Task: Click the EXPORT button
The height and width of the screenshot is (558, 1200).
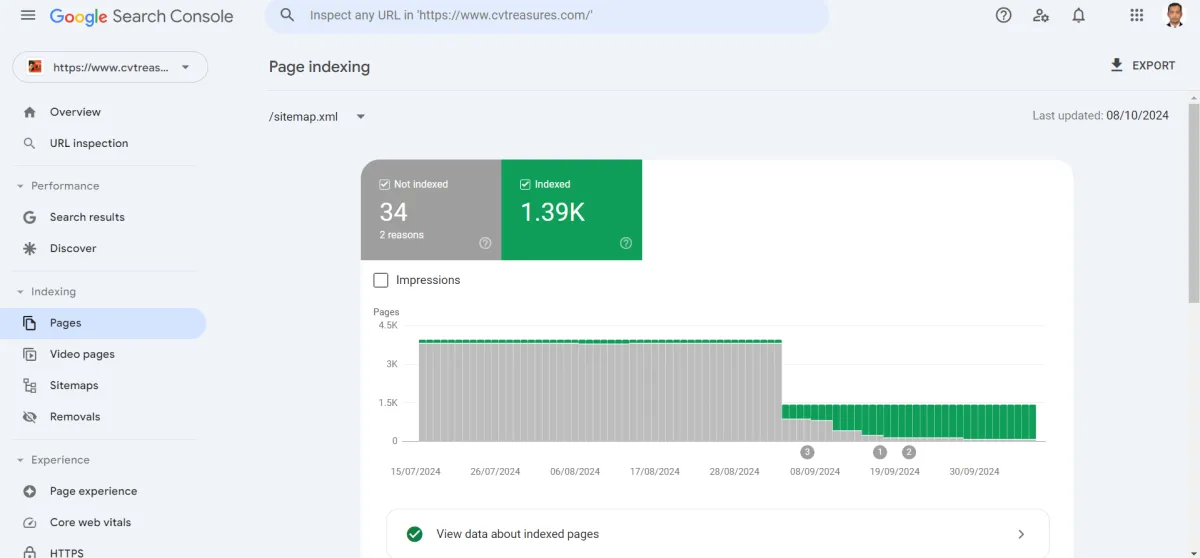Action: 1142,65
